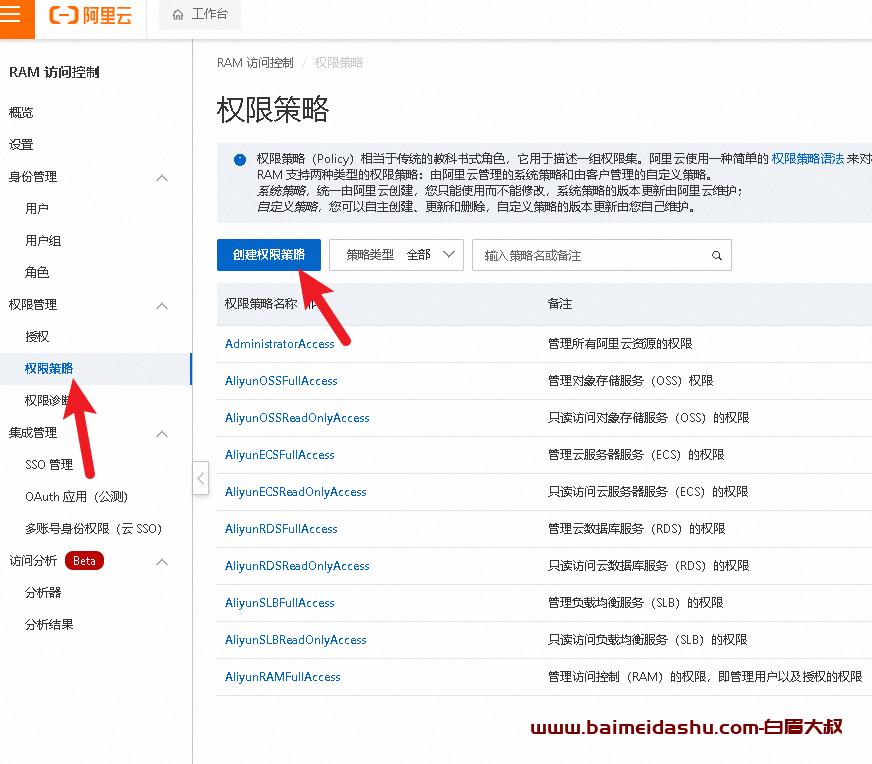Open 多账号身份权限 (云 SSO)
Viewport: 872px width, 764px height.
point(93,528)
